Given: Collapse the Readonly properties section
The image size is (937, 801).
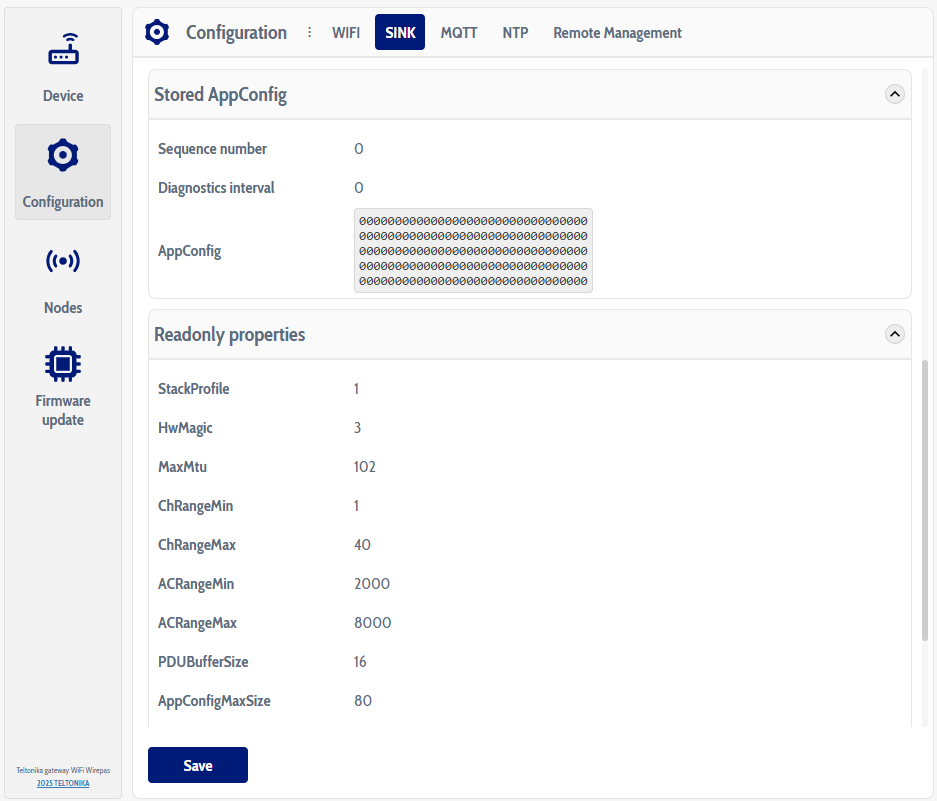Looking at the screenshot, I should point(895,334).
